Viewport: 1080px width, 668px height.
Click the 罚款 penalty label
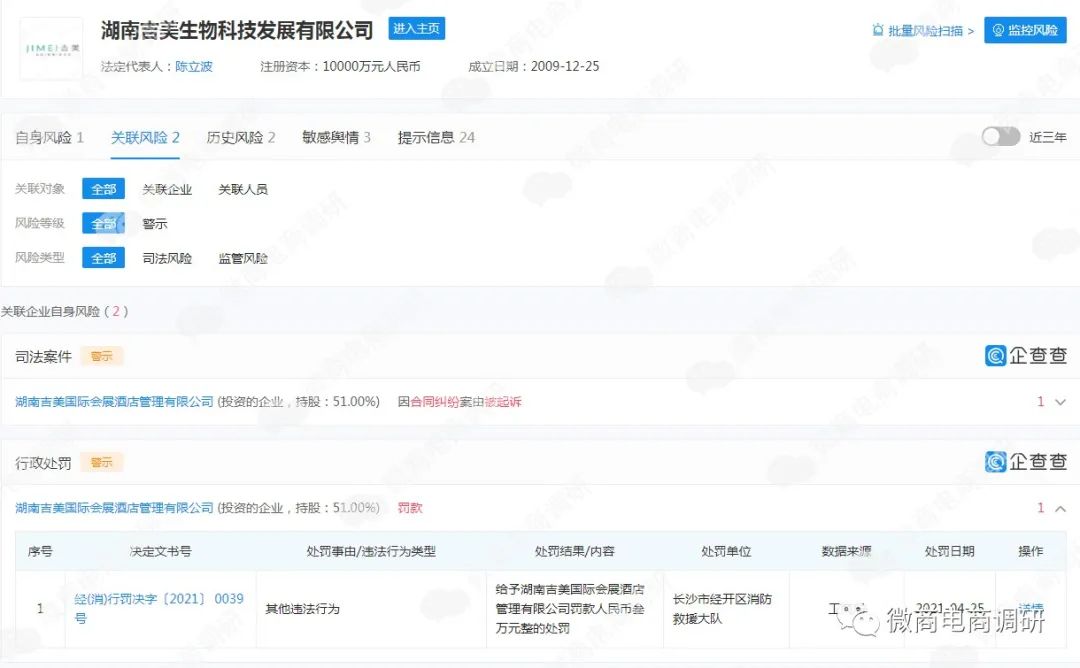[x=410, y=508]
